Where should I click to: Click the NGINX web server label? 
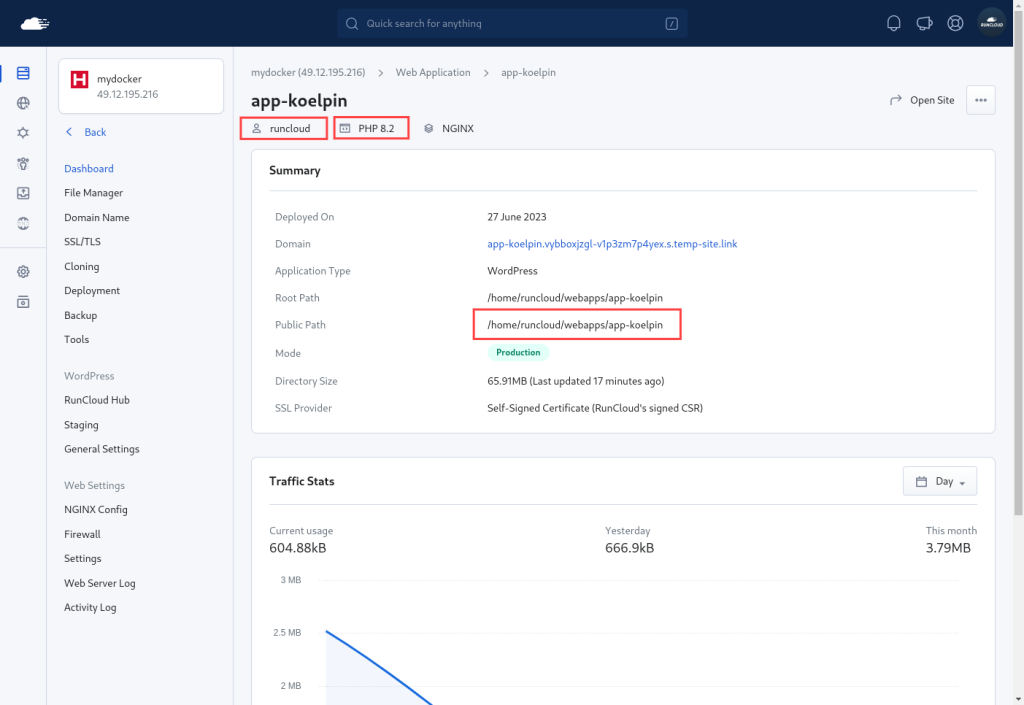click(x=458, y=129)
